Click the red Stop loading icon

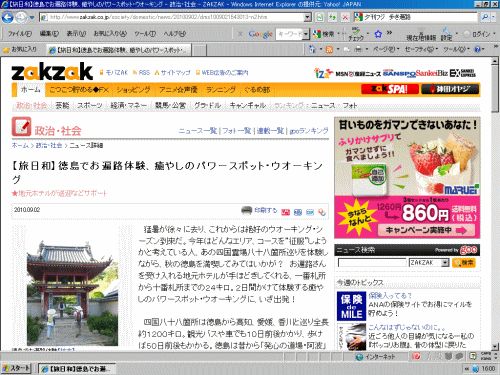[345, 17]
